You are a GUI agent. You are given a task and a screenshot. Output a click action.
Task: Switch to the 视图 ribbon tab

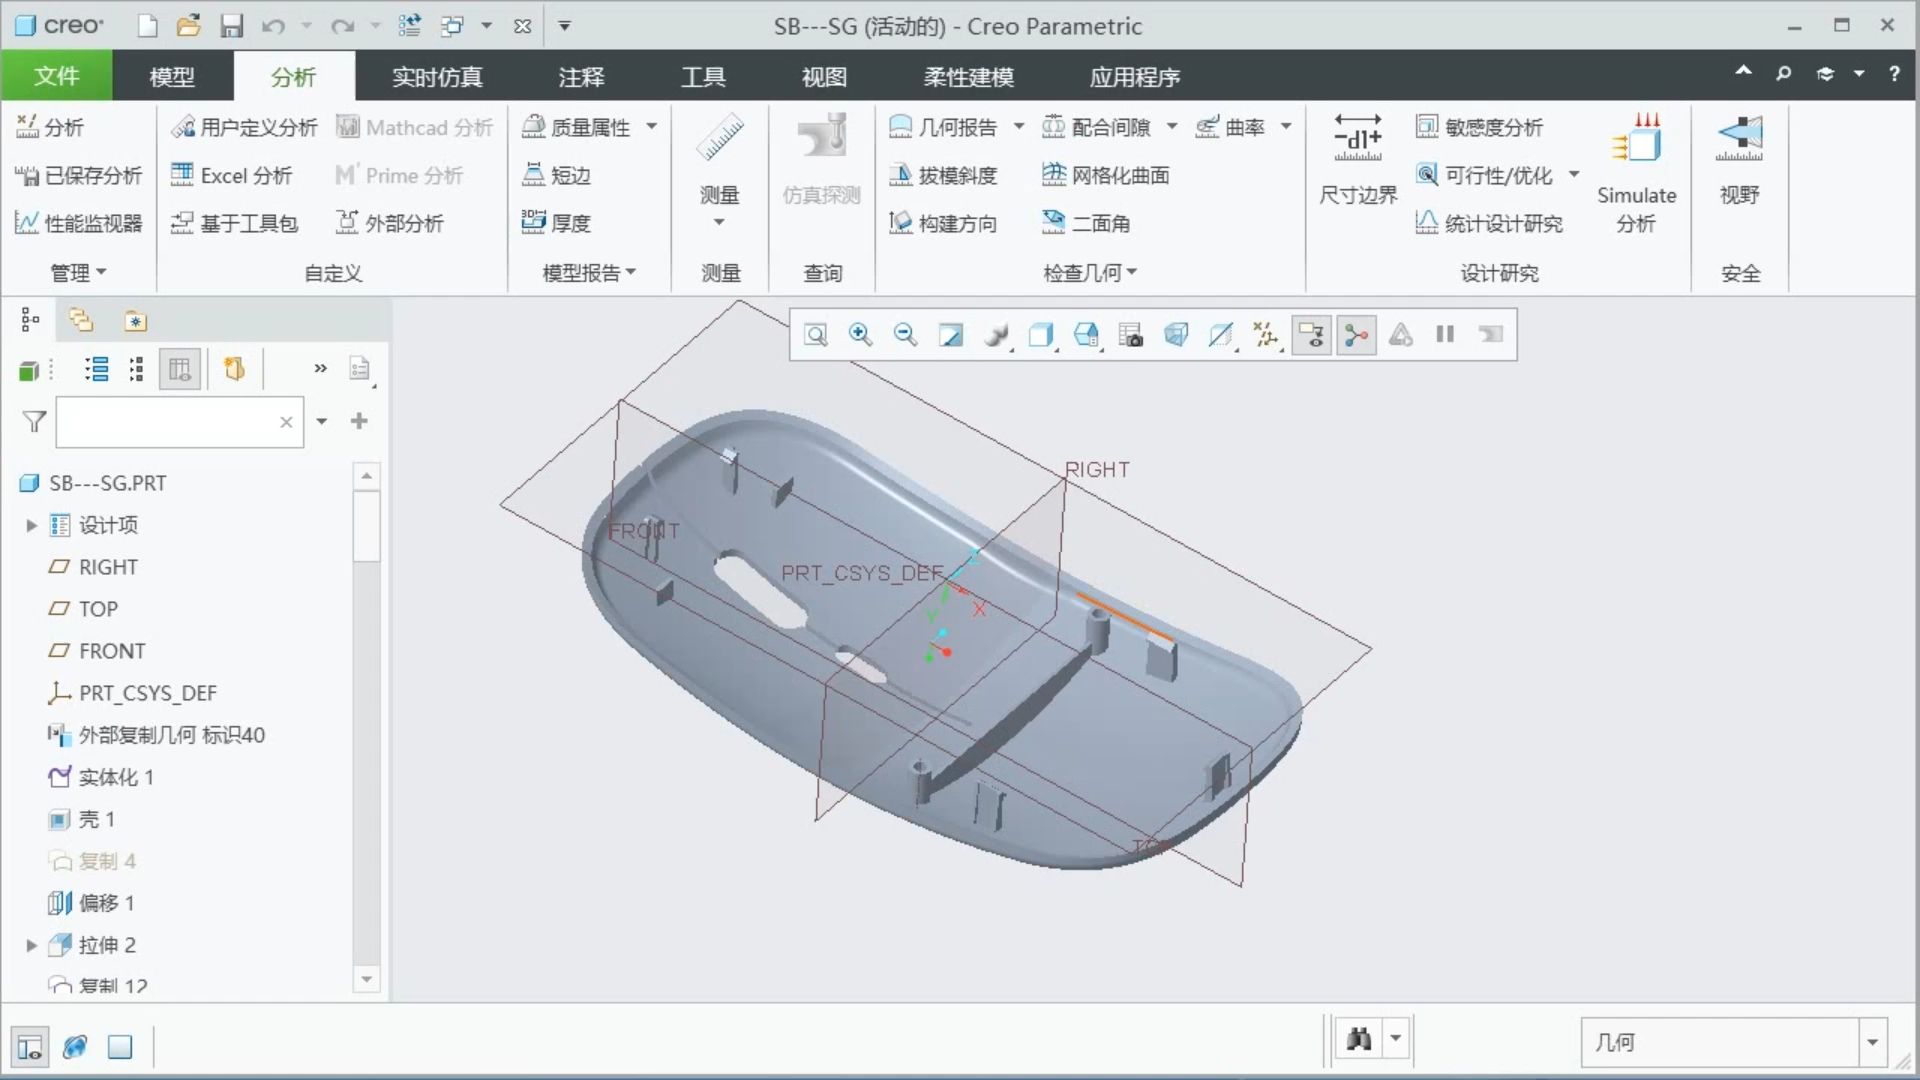[x=823, y=76]
